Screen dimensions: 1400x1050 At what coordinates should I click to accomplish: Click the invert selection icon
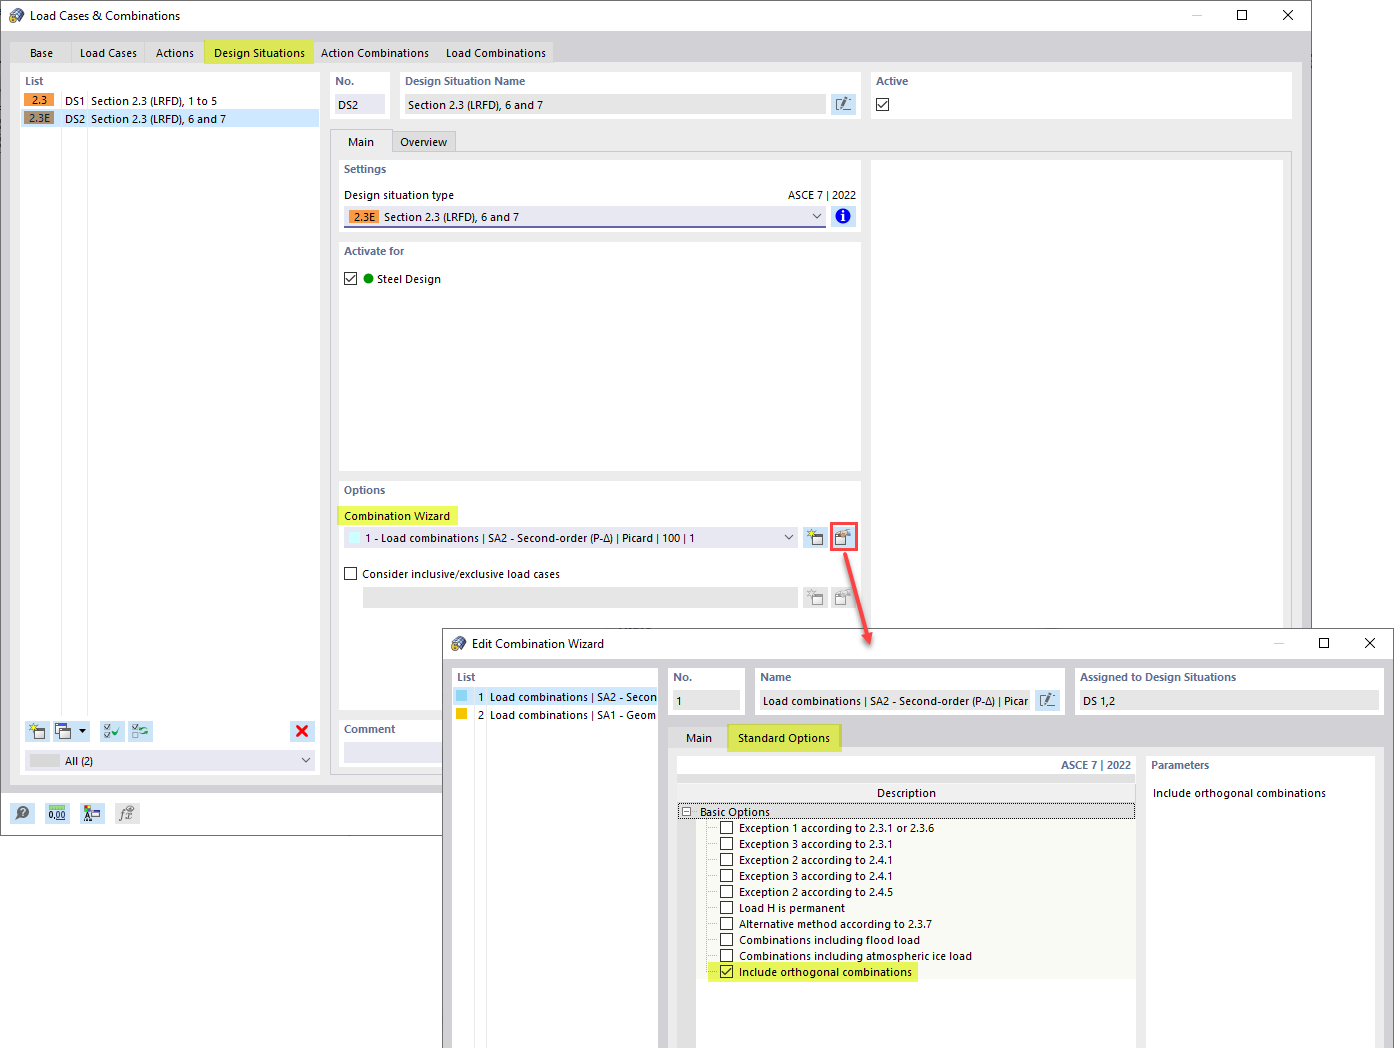pos(141,731)
